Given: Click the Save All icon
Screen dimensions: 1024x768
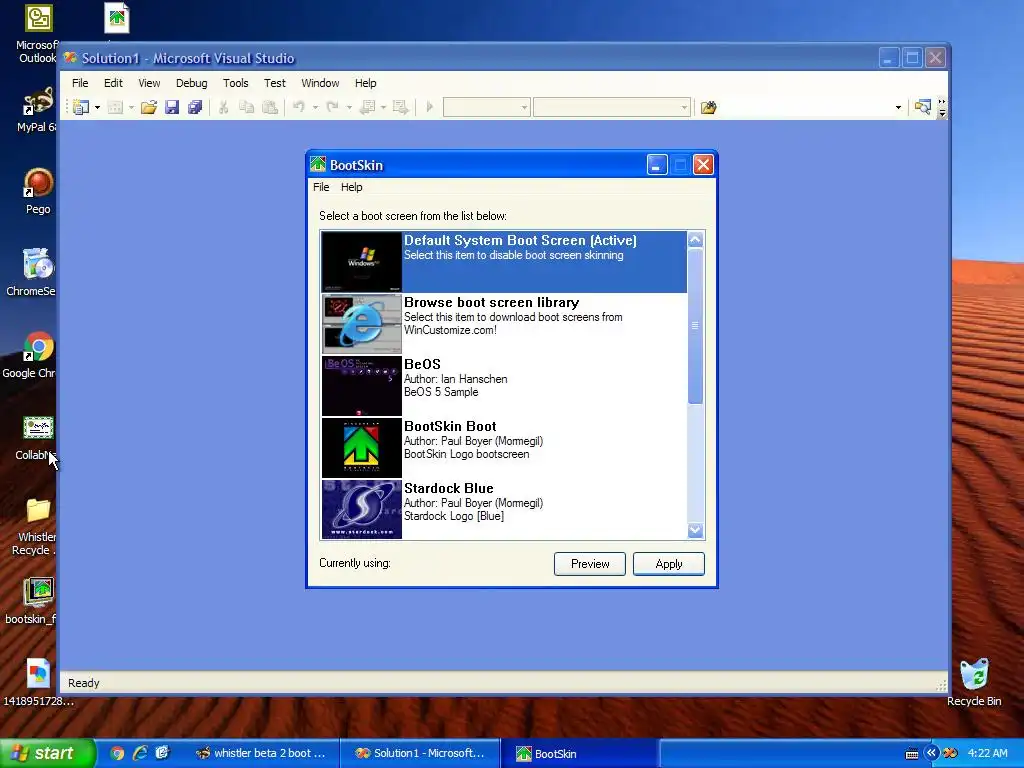Looking at the screenshot, I should click(195, 107).
